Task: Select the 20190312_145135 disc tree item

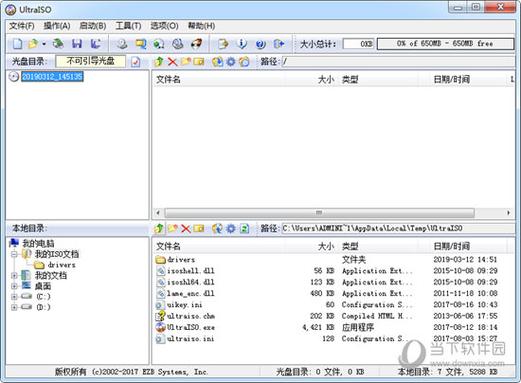Action: pos(52,77)
